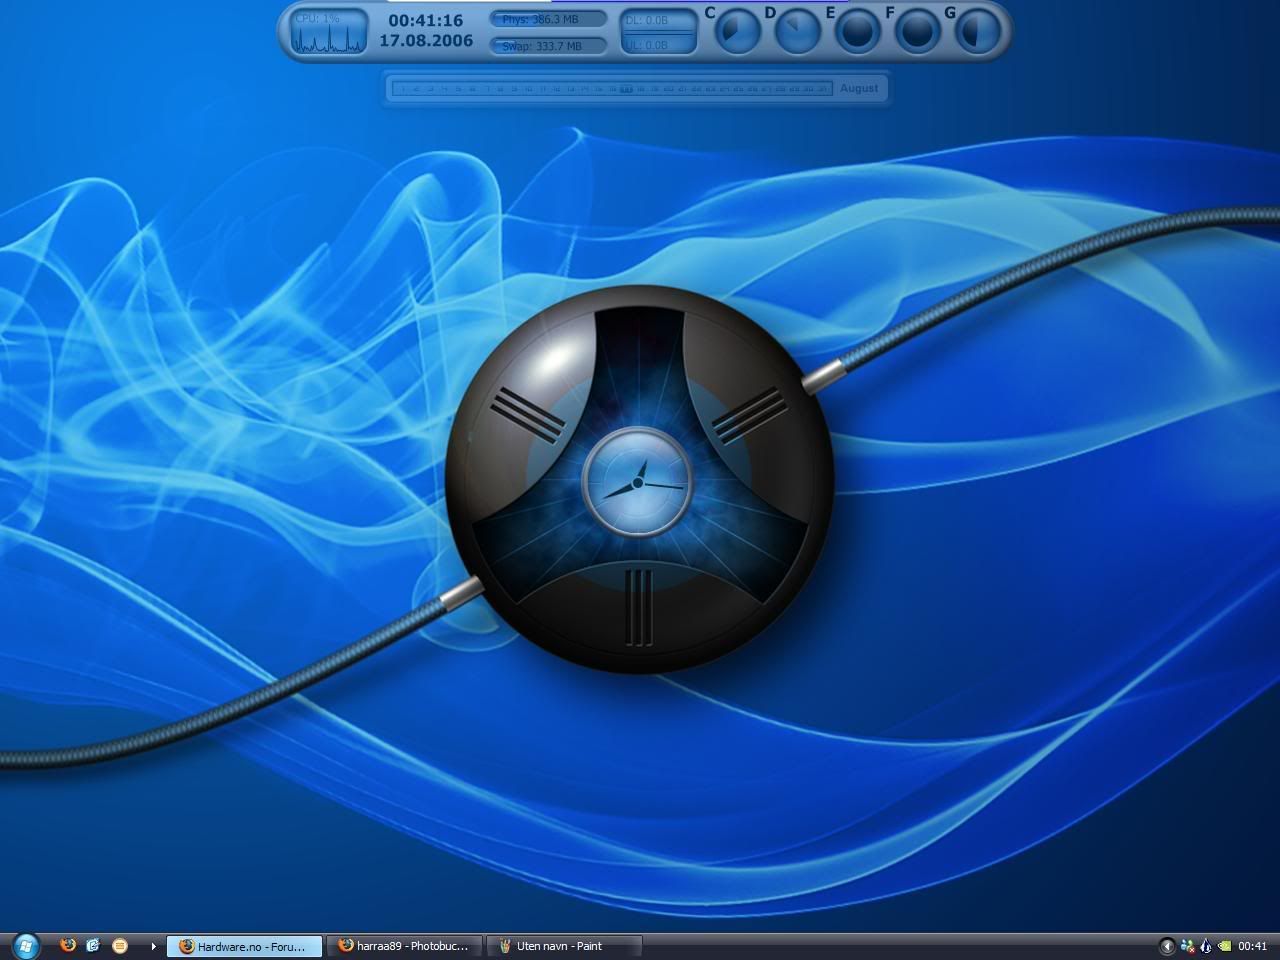The image size is (1280, 960).
Task: Launch Firefox from the quick launch bar
Action: [68, 945]
